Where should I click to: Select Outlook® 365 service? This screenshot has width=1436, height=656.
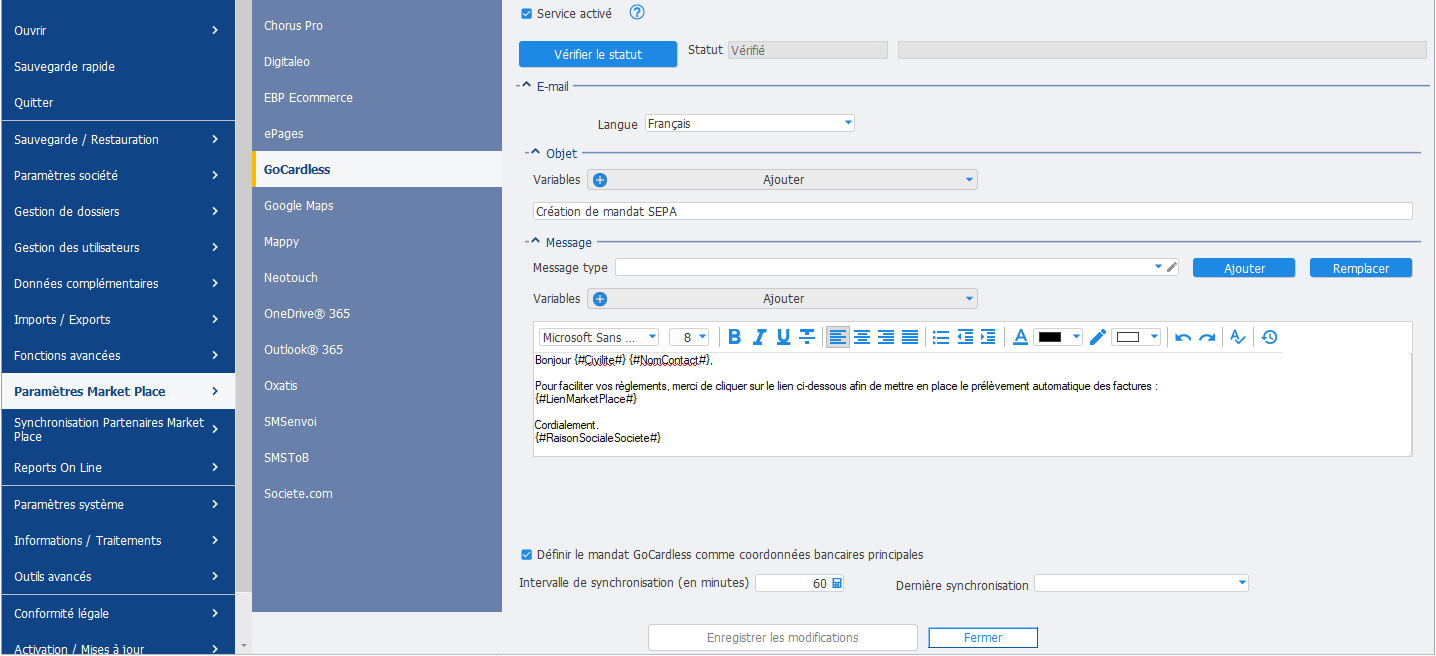click(377, 349)
